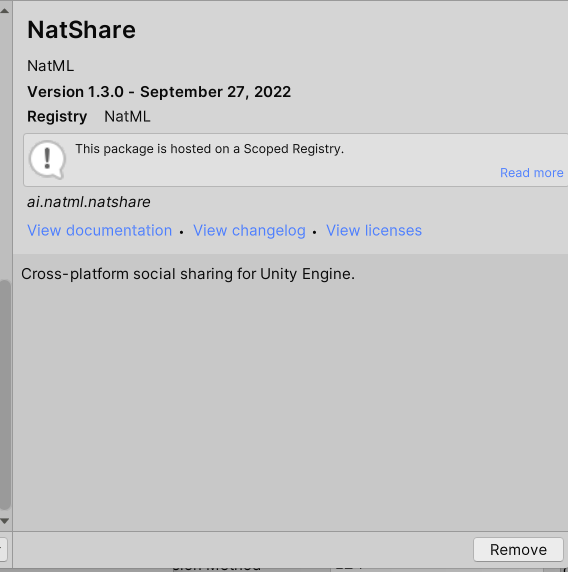This screenshot has width=568, height=572.
Task: Click the vertical scrollbar thumb
Action: [x=5, y=395]
